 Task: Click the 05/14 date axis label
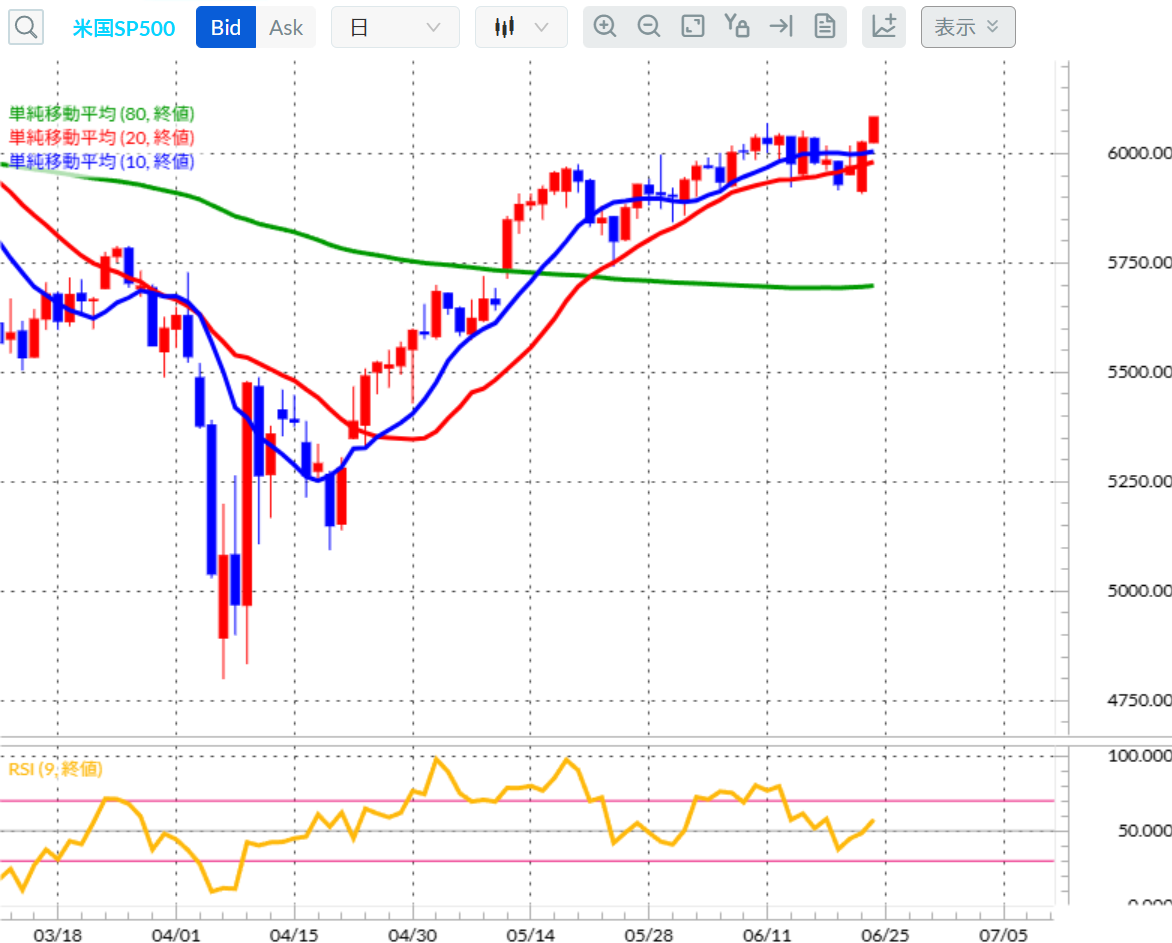tap(530, 935)
